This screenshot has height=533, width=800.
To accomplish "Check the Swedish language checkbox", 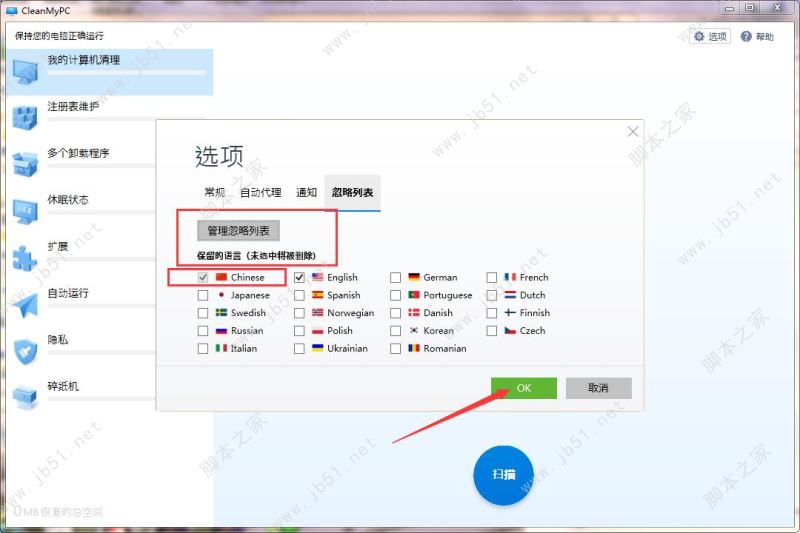I will pyautogui.click(x=203, y=313).
